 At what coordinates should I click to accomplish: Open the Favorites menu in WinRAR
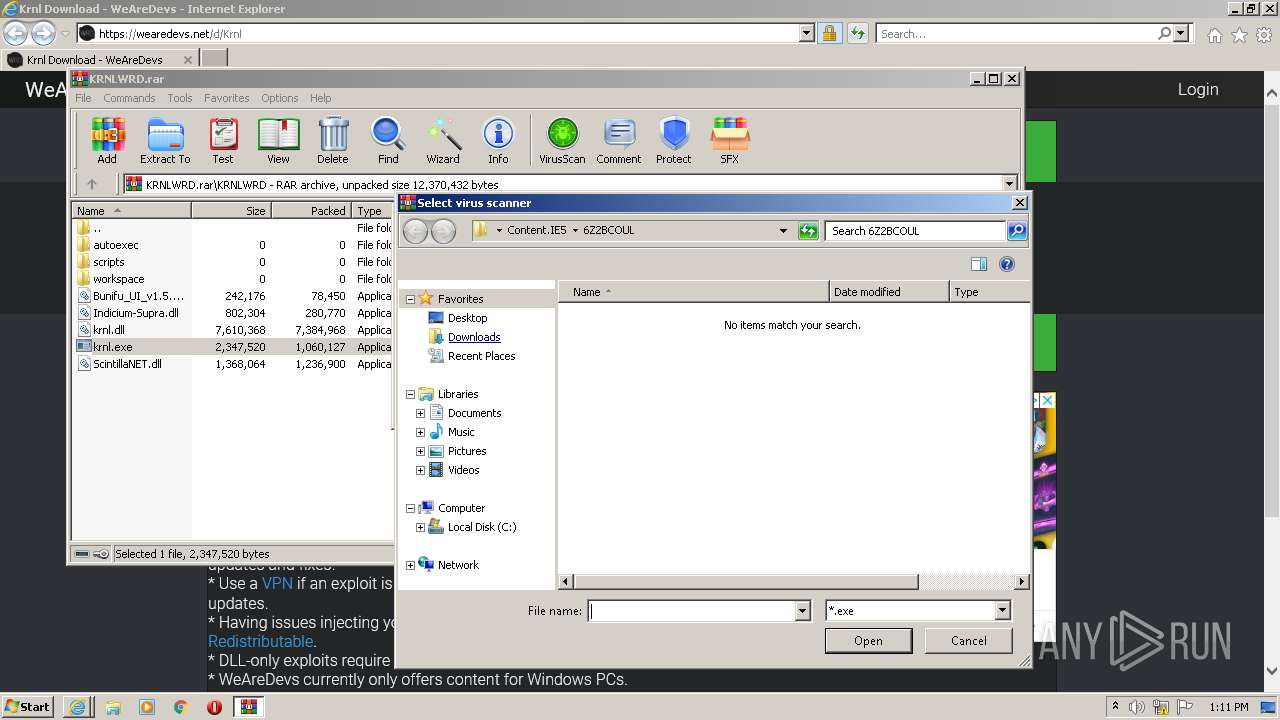point(227,98)
